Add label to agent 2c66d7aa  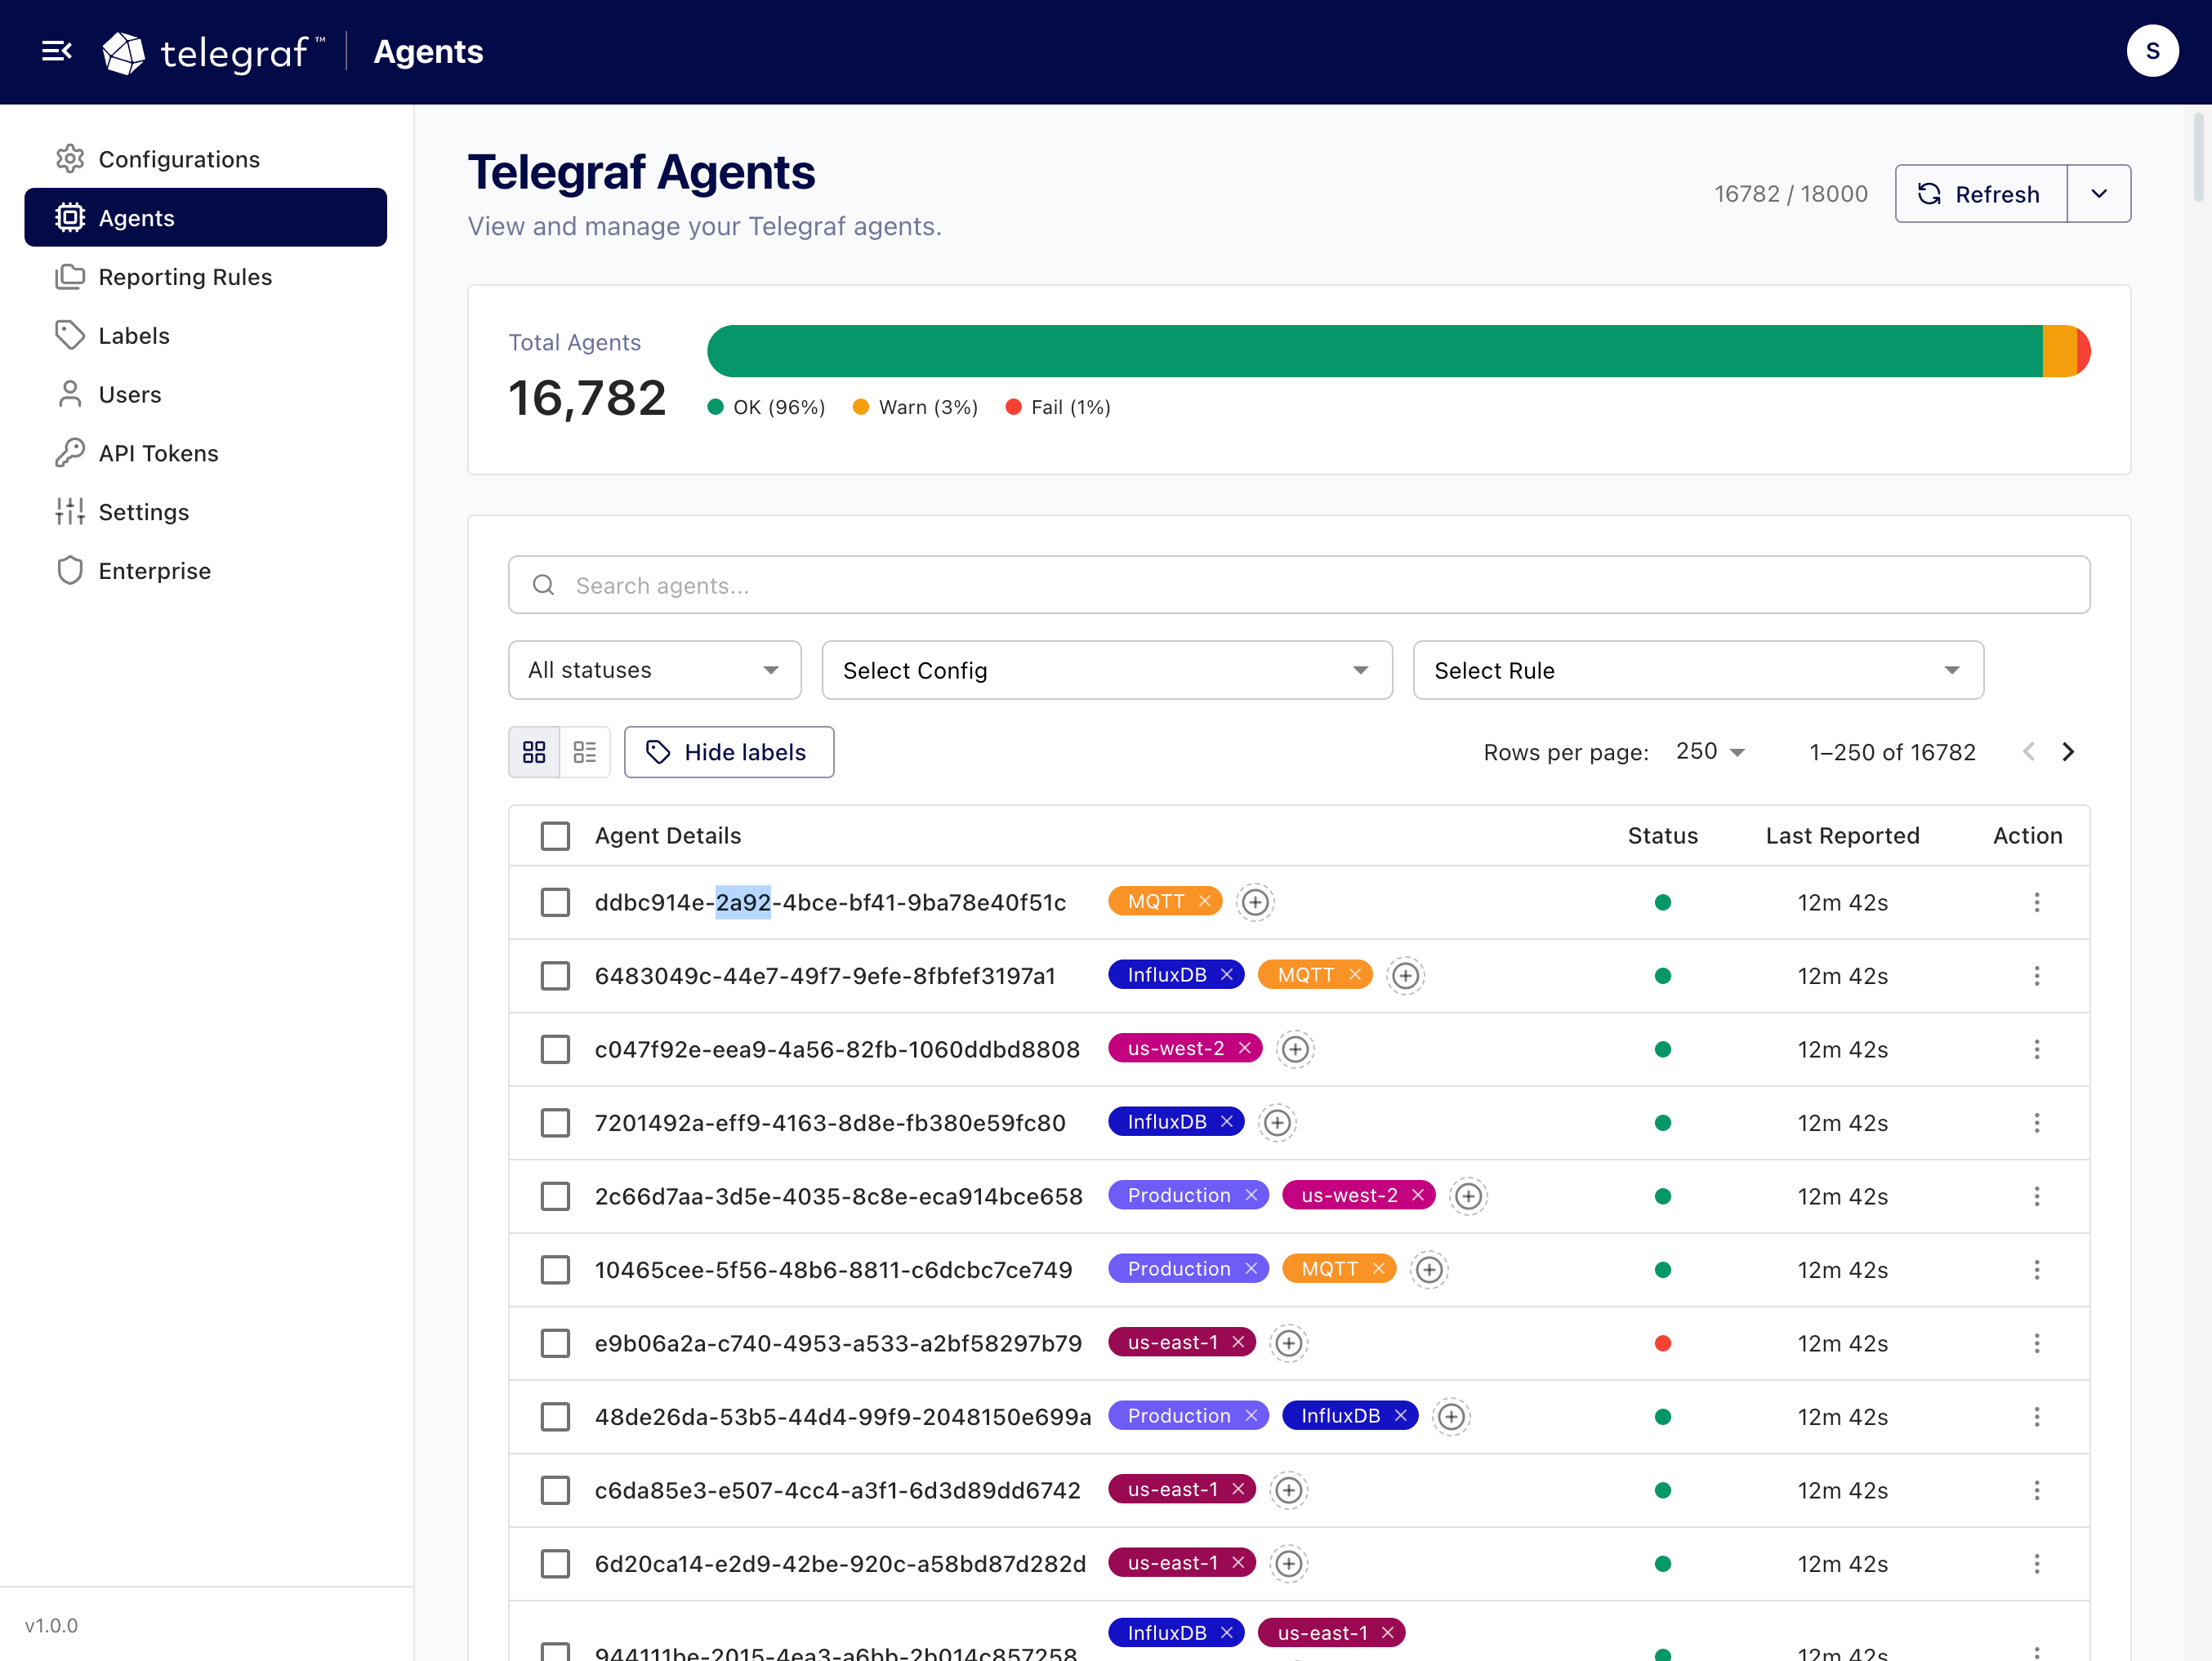[1468, 1196]
